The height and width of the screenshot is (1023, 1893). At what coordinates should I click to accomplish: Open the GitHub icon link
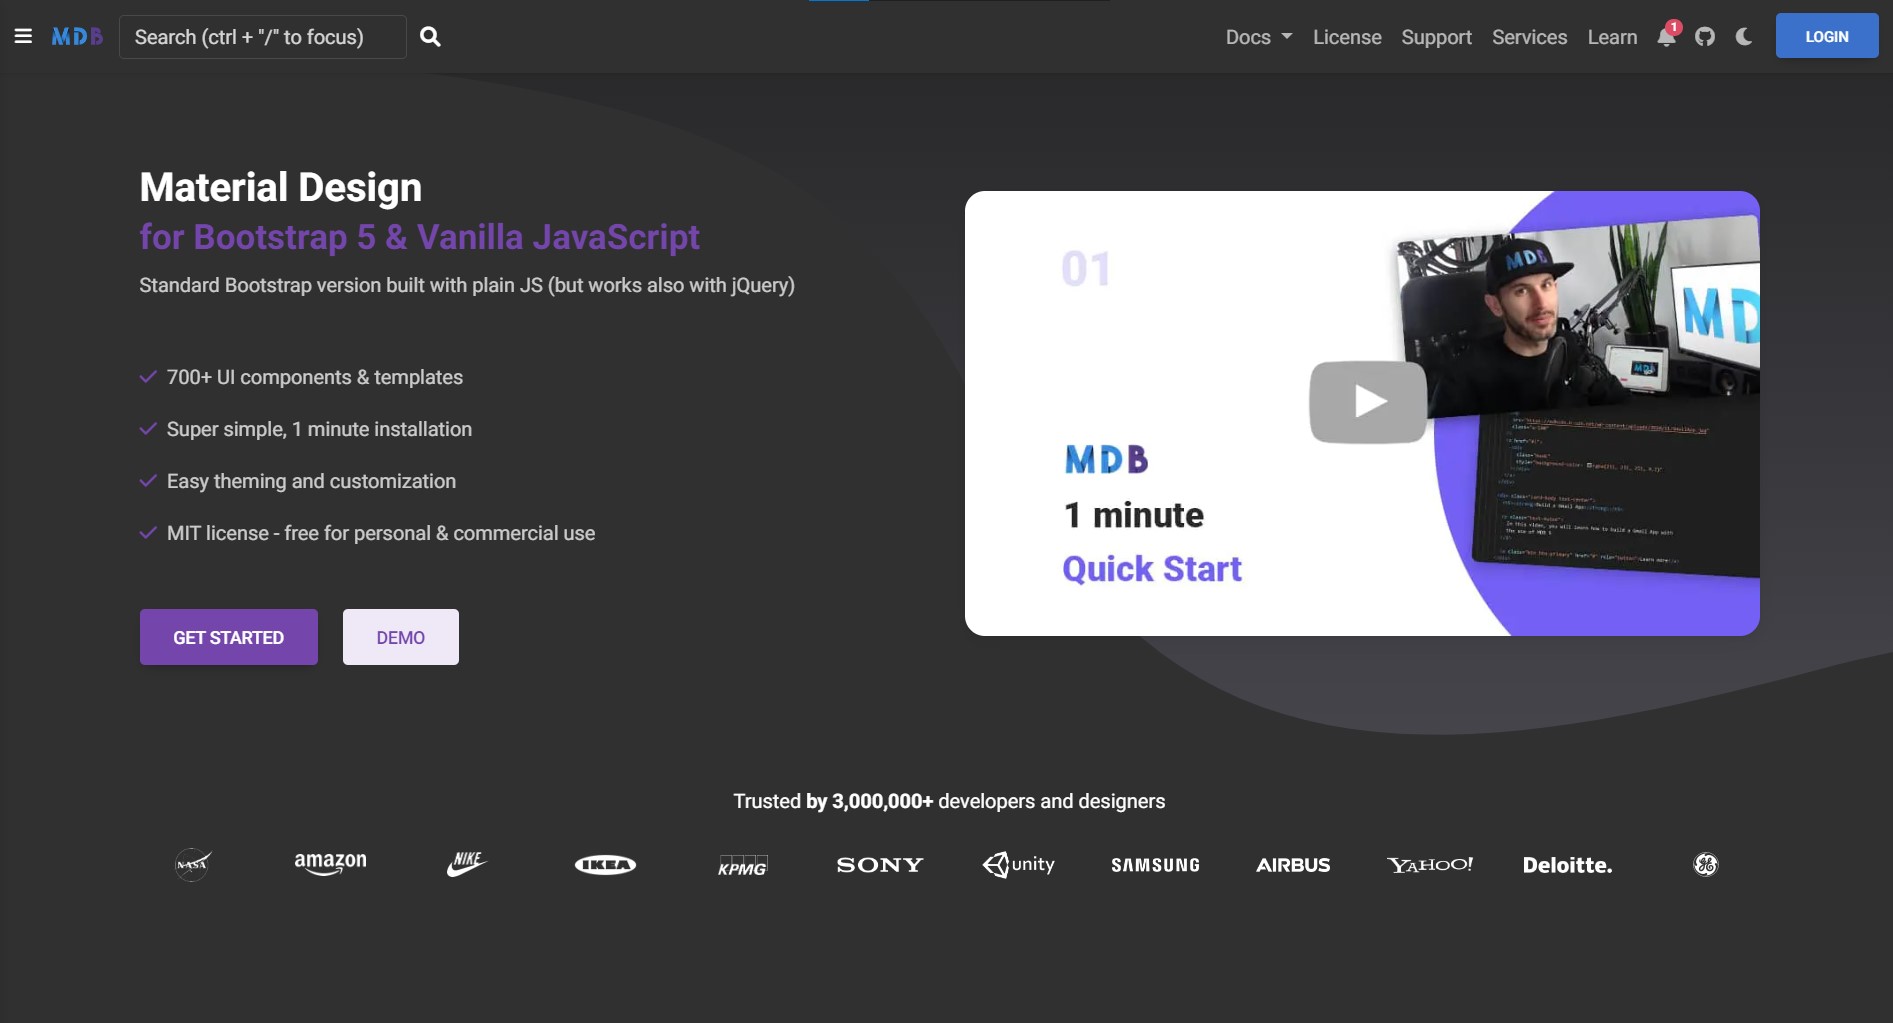click(1705, 37)
